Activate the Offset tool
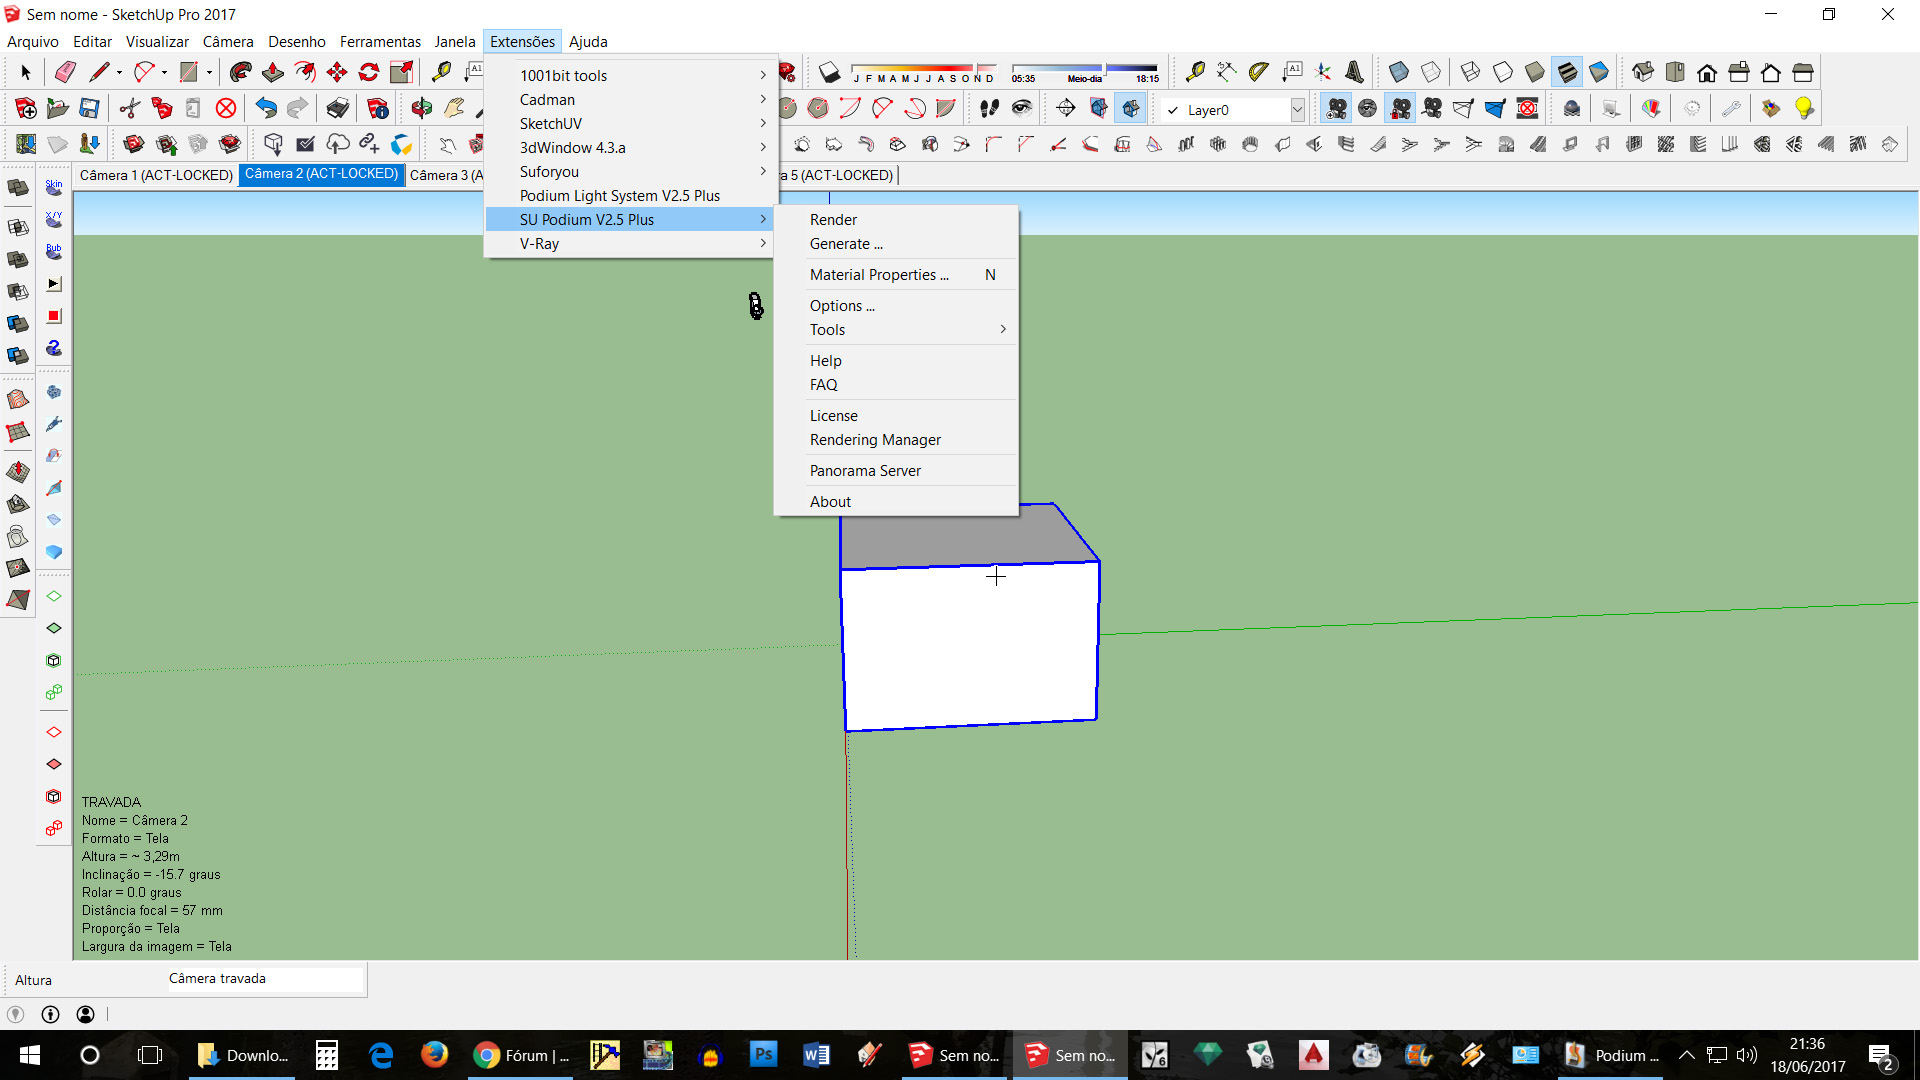Screen dimensions: 1920x1080 (305, 72)
